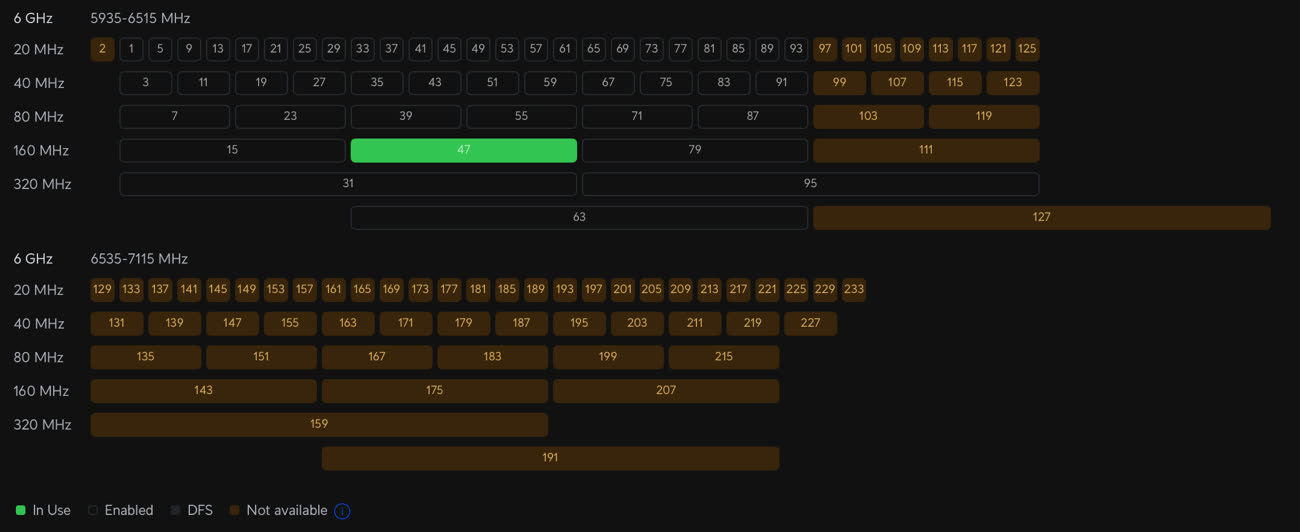Choose 80 MHz channel 39
Image resolution: width=1300 pixels, height=532 pixels.
(406, 116)
